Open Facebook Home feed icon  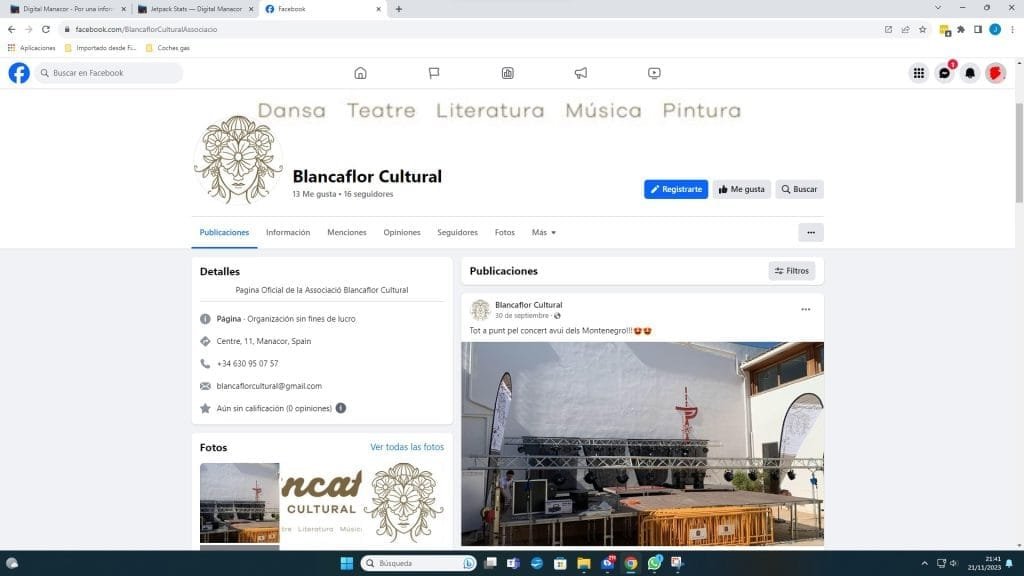coord(360,73)
